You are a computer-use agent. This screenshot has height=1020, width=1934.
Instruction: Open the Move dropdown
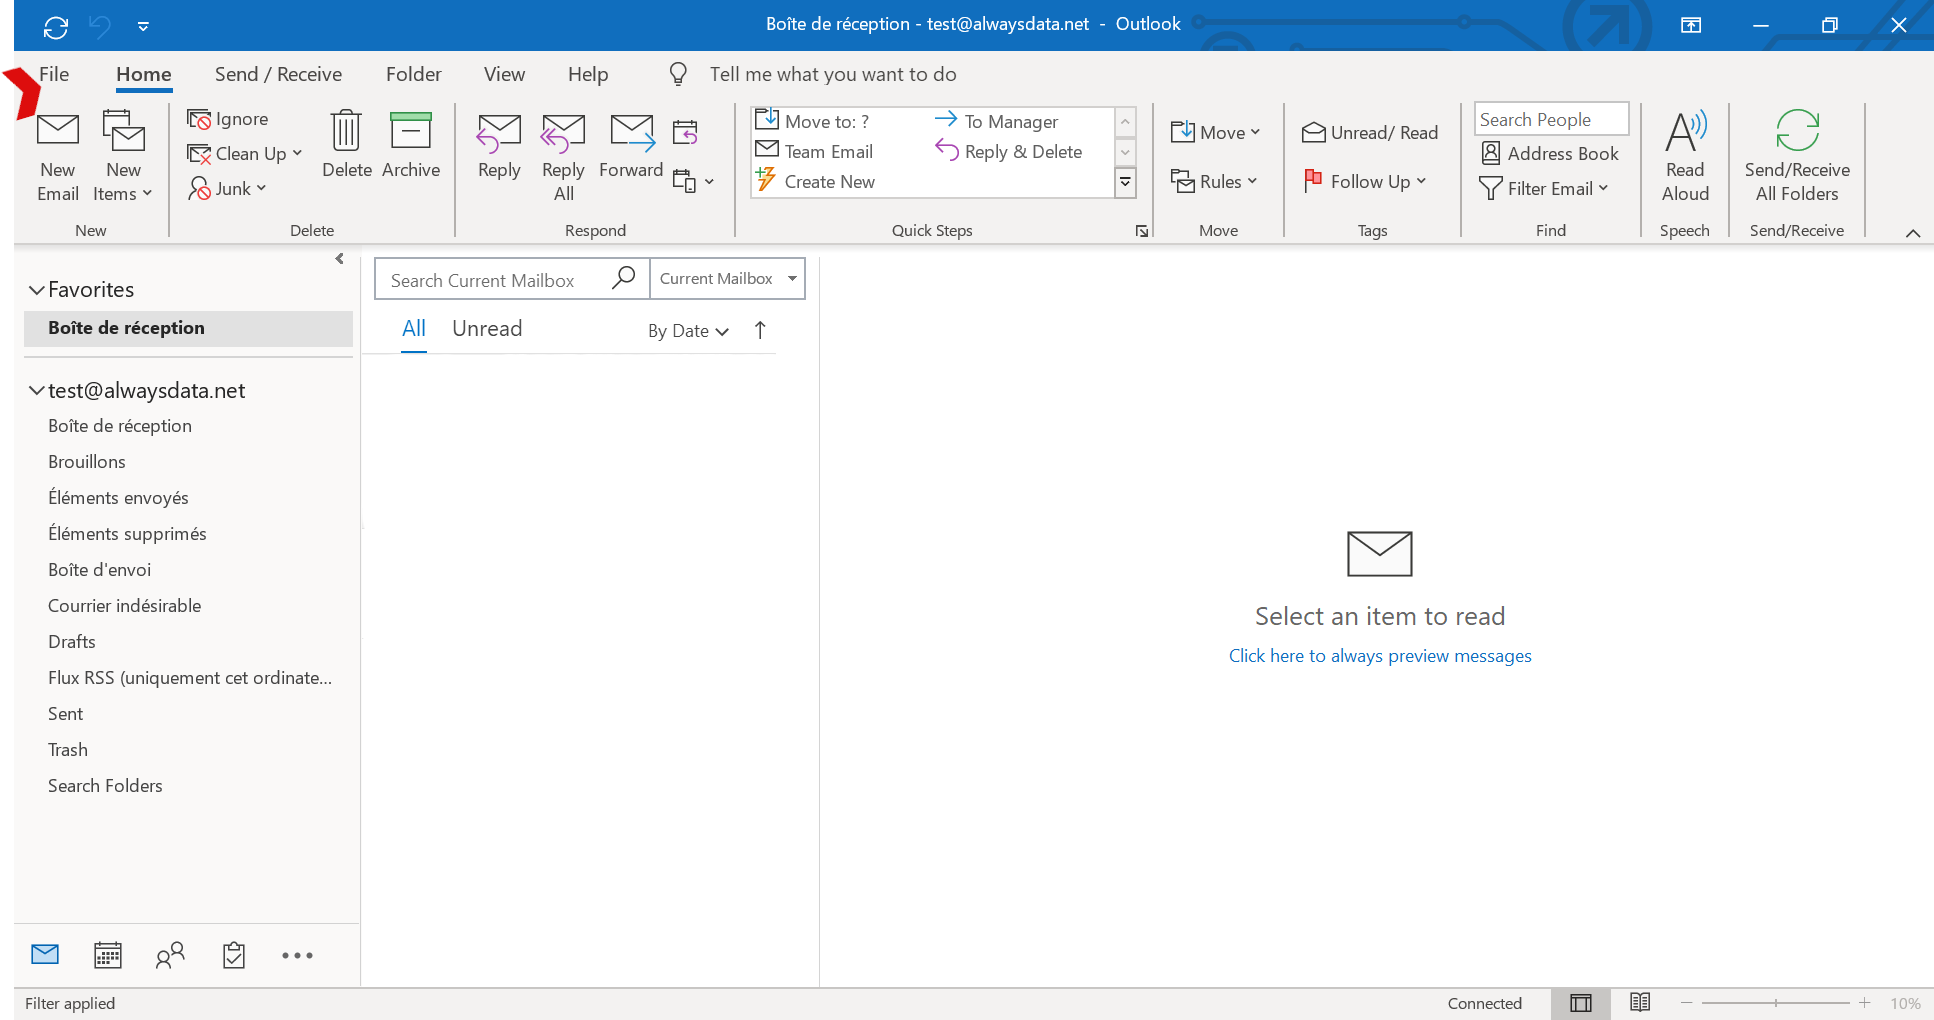coord(1215,132)
